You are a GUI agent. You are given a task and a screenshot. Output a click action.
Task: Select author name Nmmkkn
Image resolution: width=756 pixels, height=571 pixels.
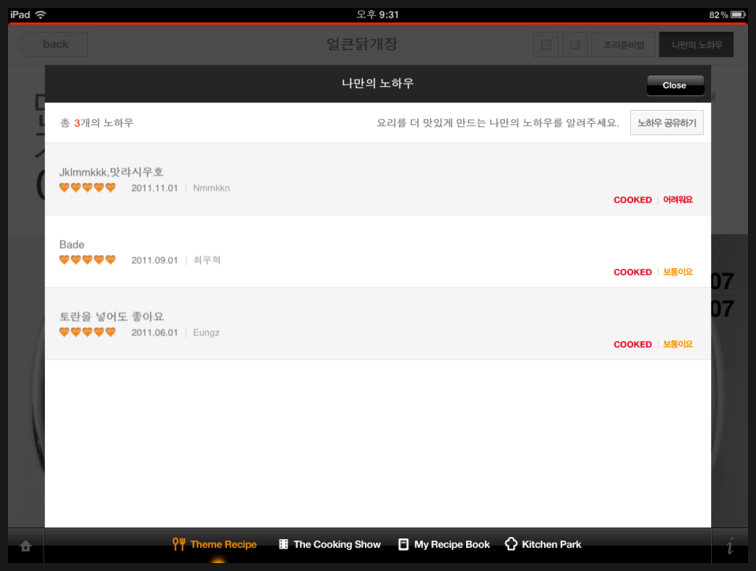pos(211,188)
